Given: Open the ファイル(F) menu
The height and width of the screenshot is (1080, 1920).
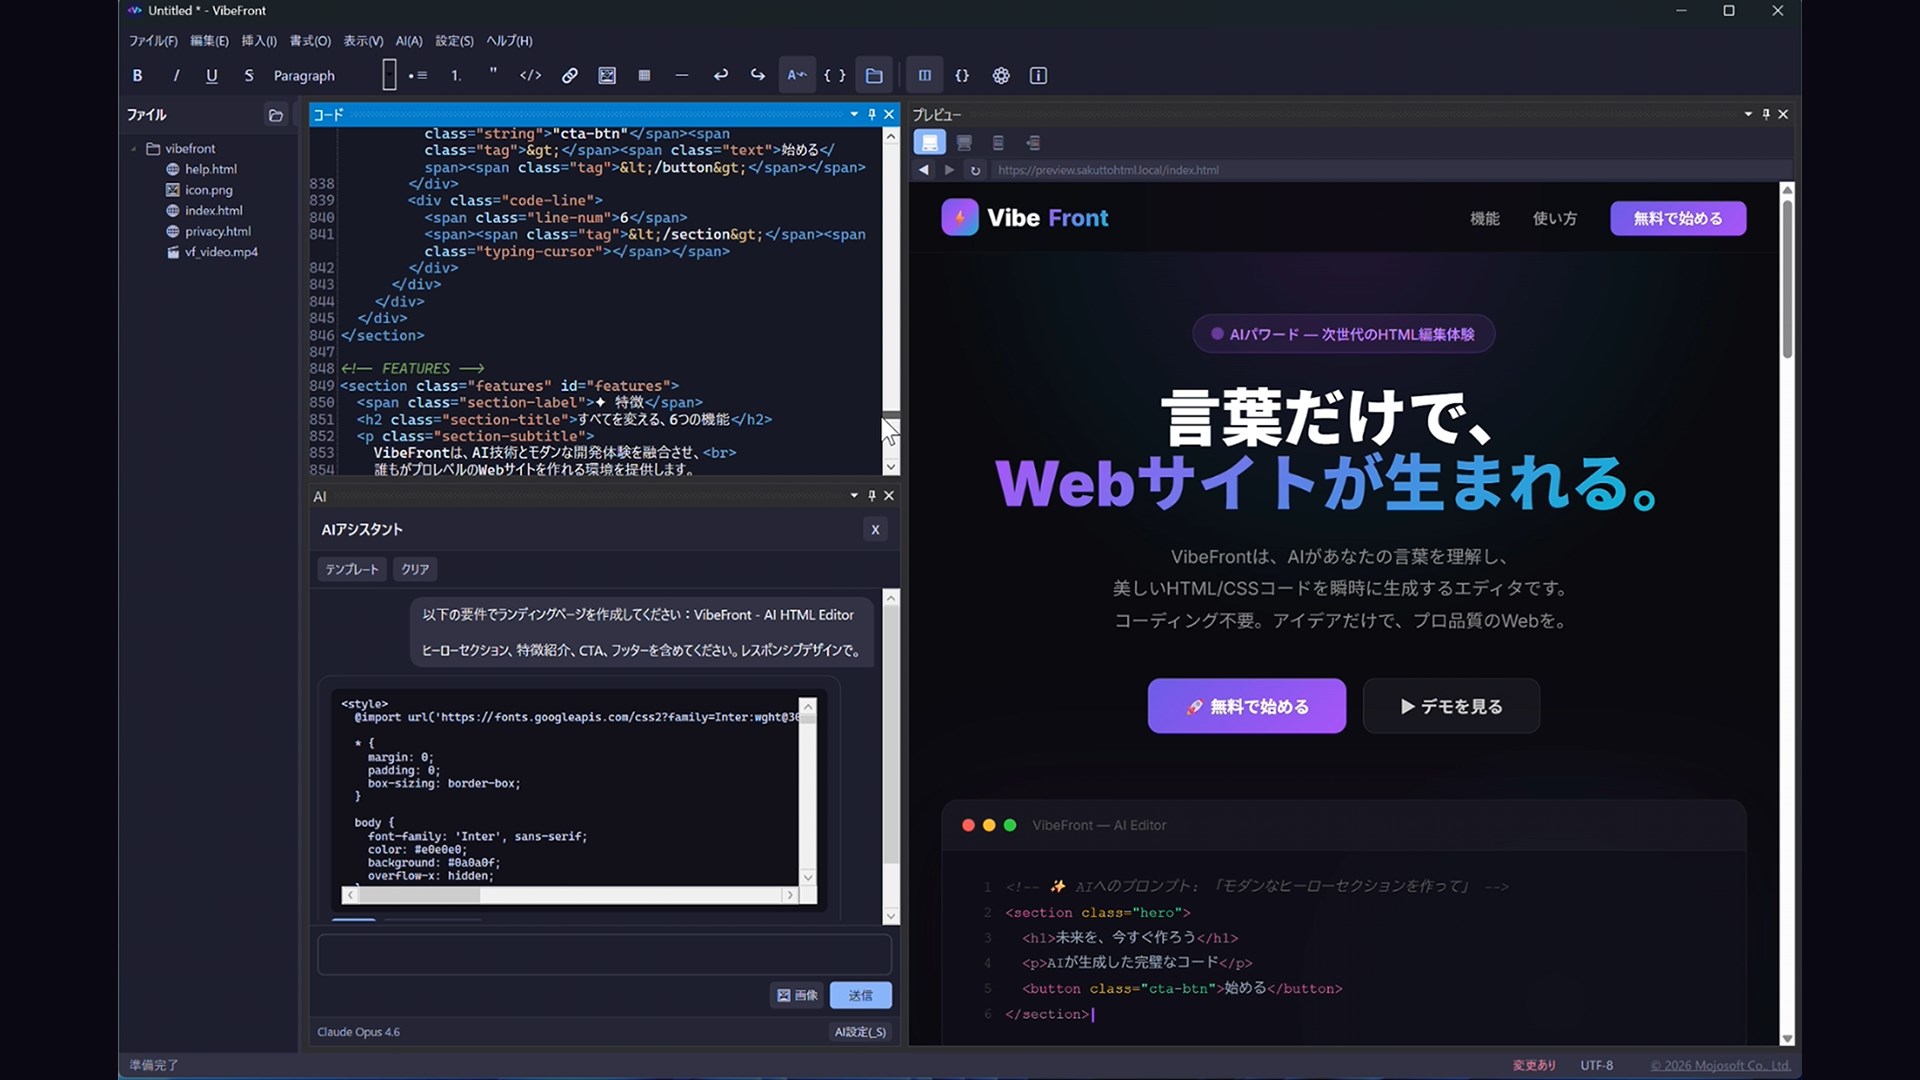Looking at the screenshot, I should (153, 41).
